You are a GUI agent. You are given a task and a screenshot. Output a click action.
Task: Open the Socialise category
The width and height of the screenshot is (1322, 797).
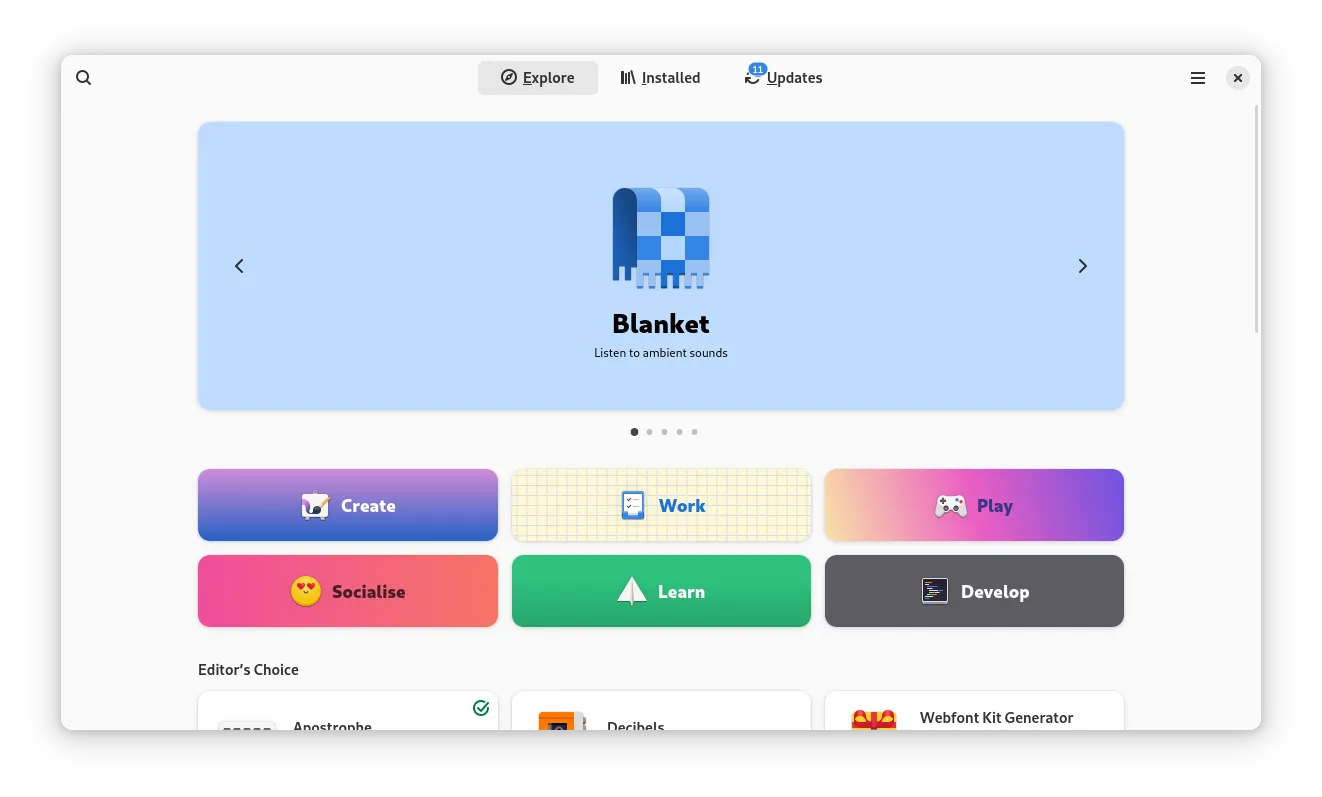348,591
